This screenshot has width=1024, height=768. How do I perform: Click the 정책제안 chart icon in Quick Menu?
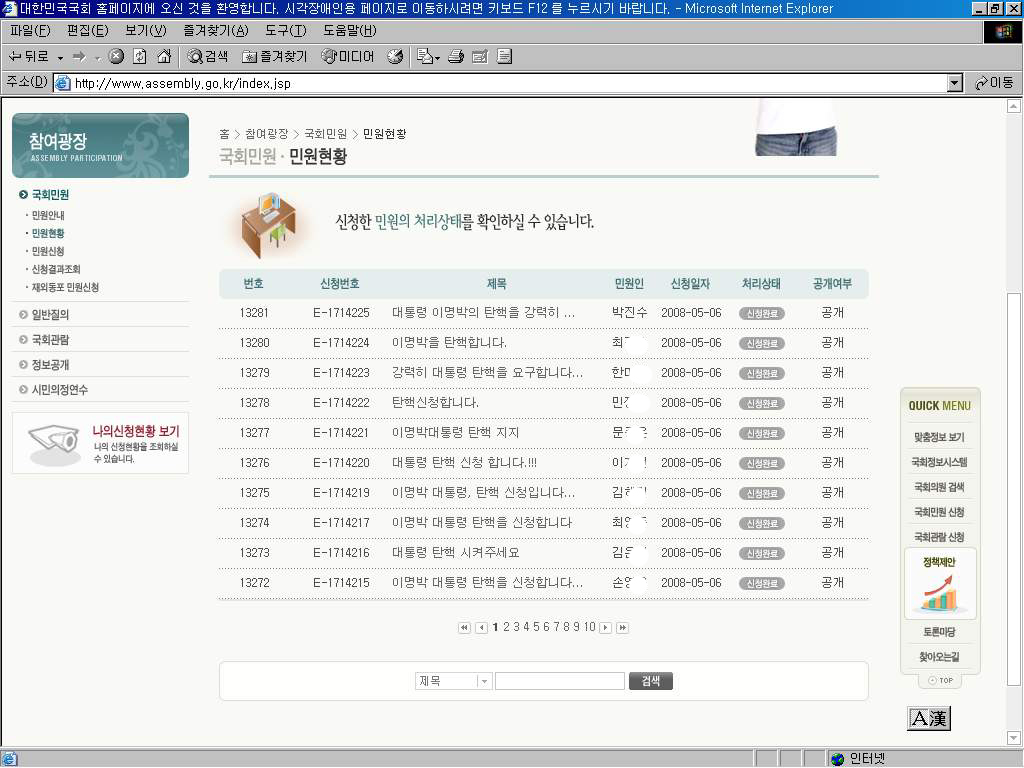pos(939,596)
